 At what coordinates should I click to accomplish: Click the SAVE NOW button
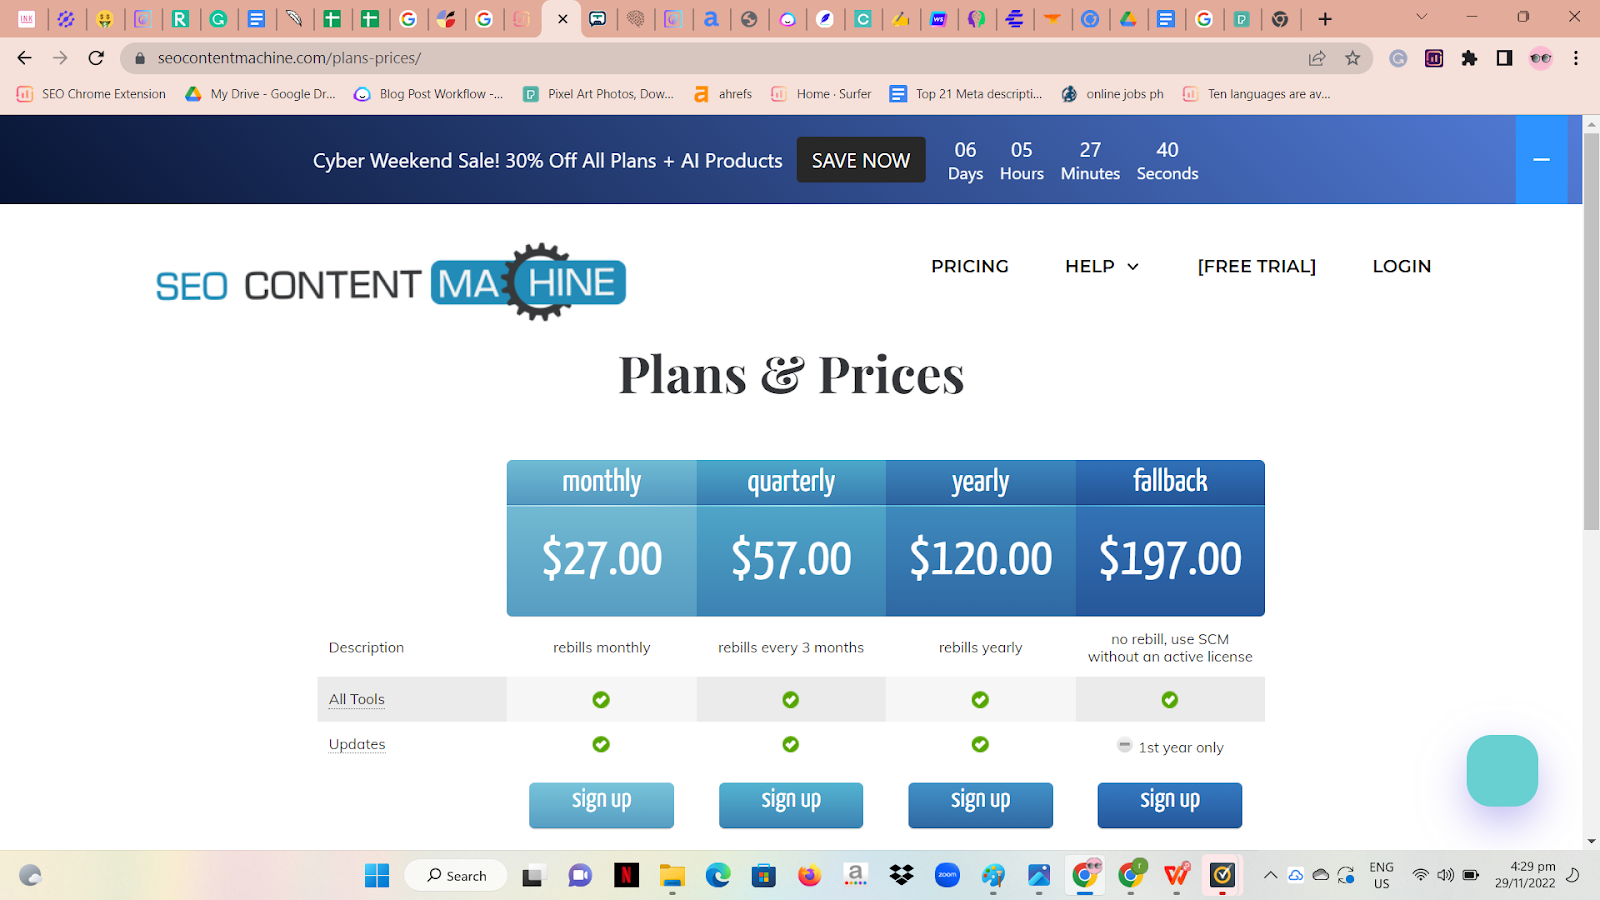pyautogui.click(x=861, y=160)
